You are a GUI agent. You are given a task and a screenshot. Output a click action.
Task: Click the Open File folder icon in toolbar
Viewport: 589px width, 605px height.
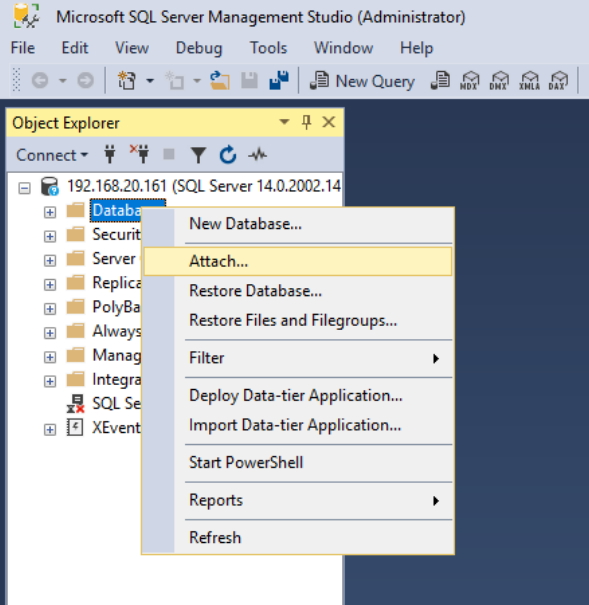[x=220, y=80]
